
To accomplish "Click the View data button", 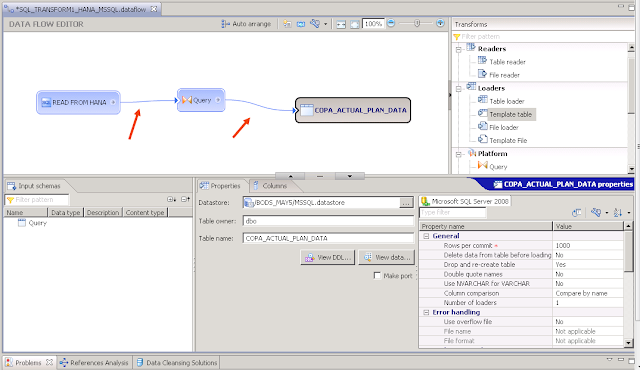I will pos(386,257).
